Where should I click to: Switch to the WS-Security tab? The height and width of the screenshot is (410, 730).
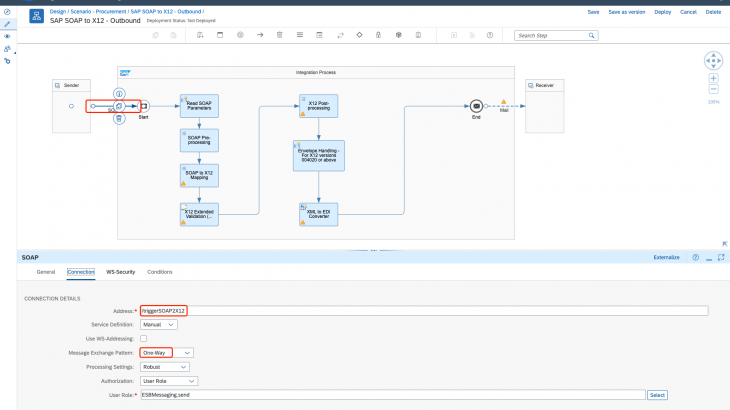[121, 272]
